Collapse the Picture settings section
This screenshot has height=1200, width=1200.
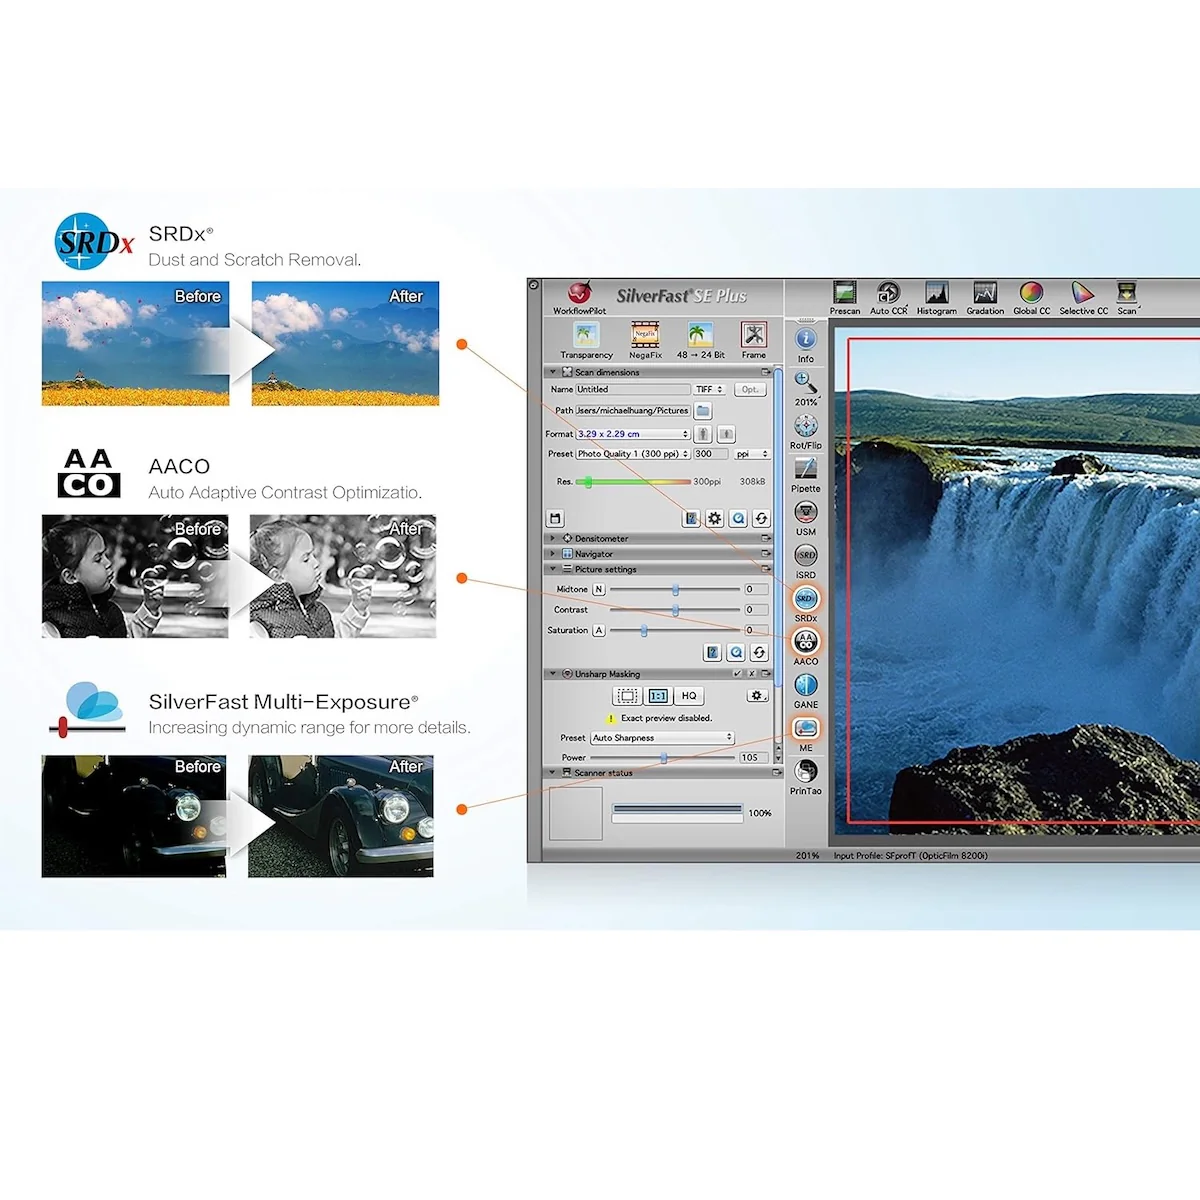point(552,569)
